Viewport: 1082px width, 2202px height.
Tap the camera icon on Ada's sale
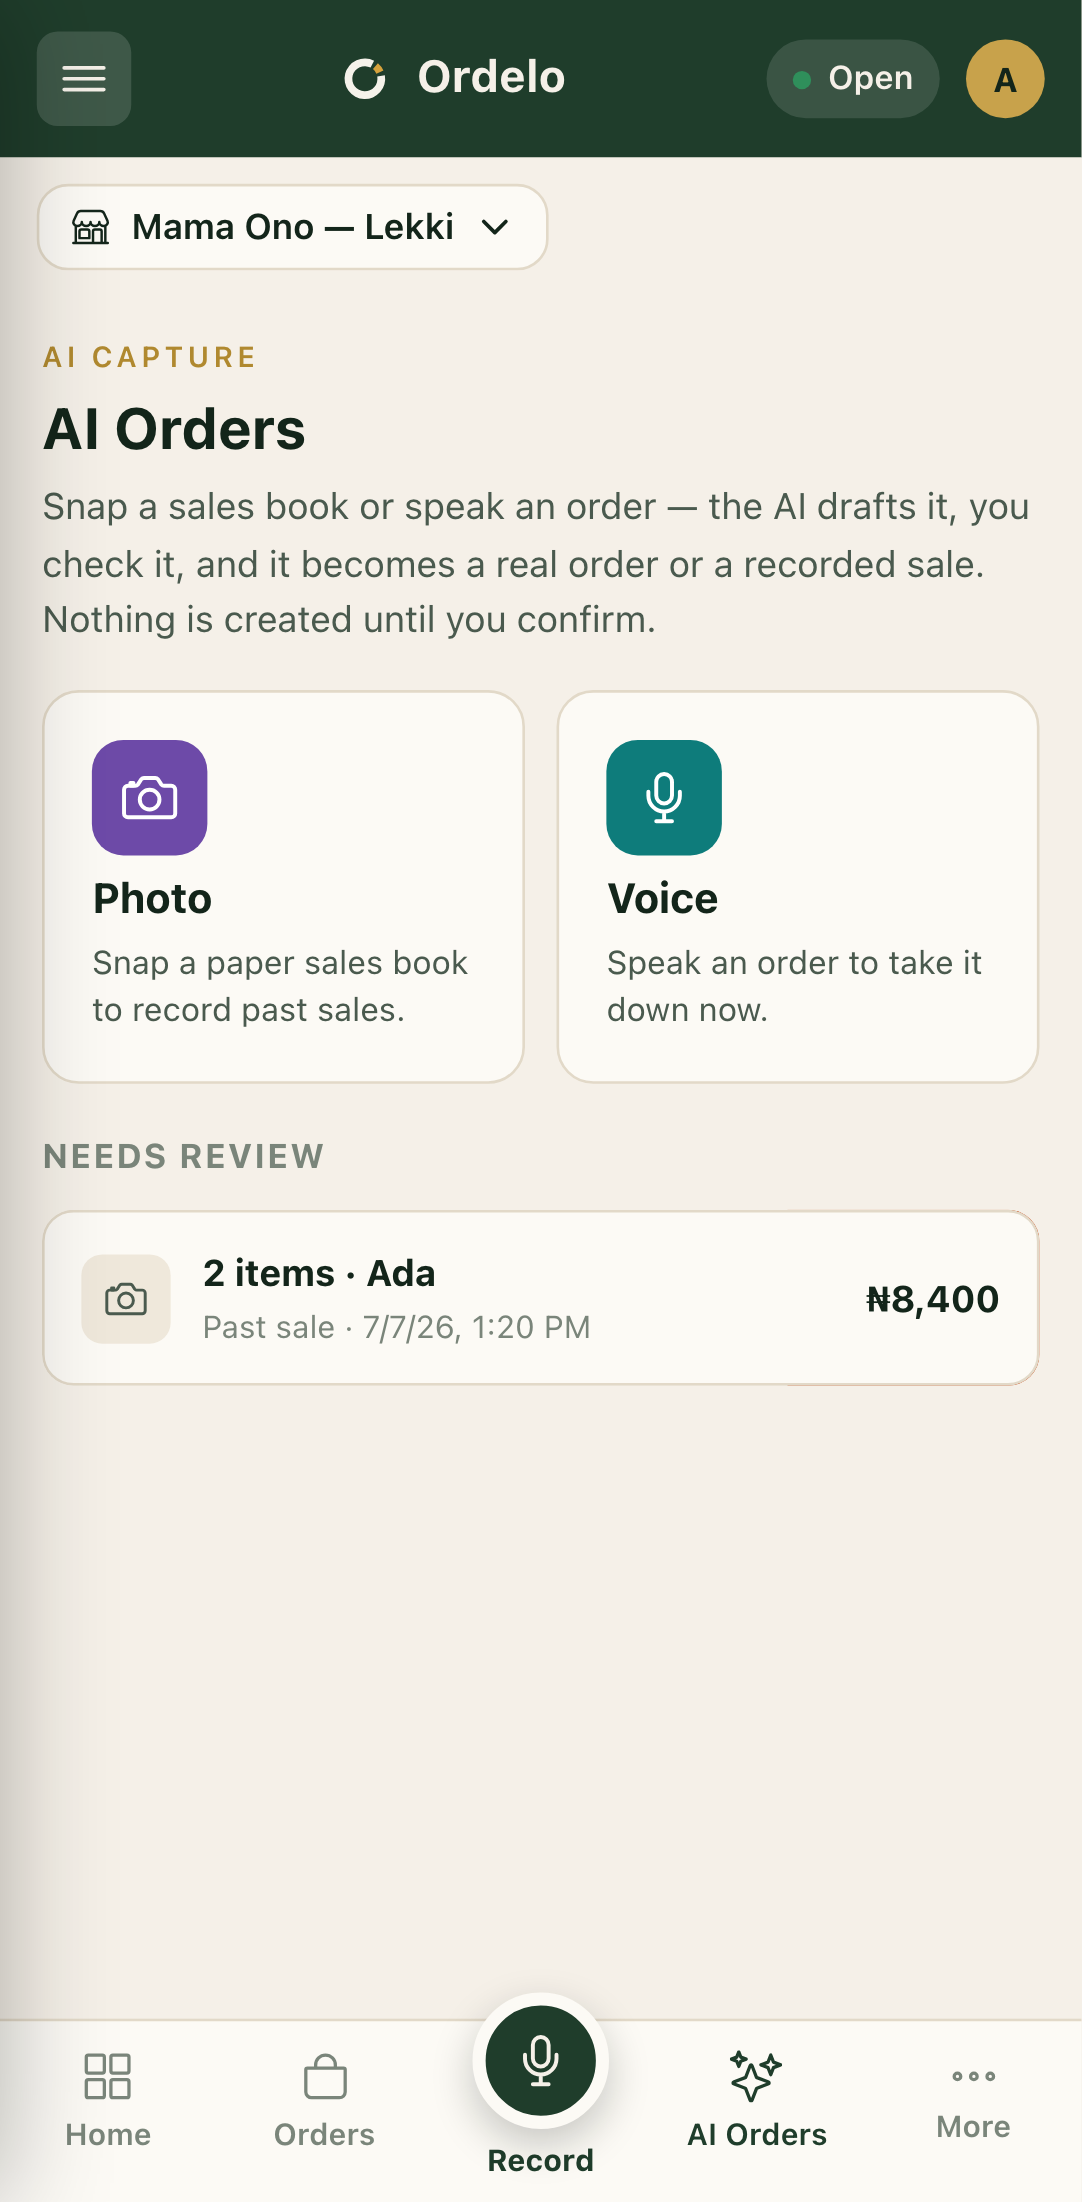[x=126, y=1299]
